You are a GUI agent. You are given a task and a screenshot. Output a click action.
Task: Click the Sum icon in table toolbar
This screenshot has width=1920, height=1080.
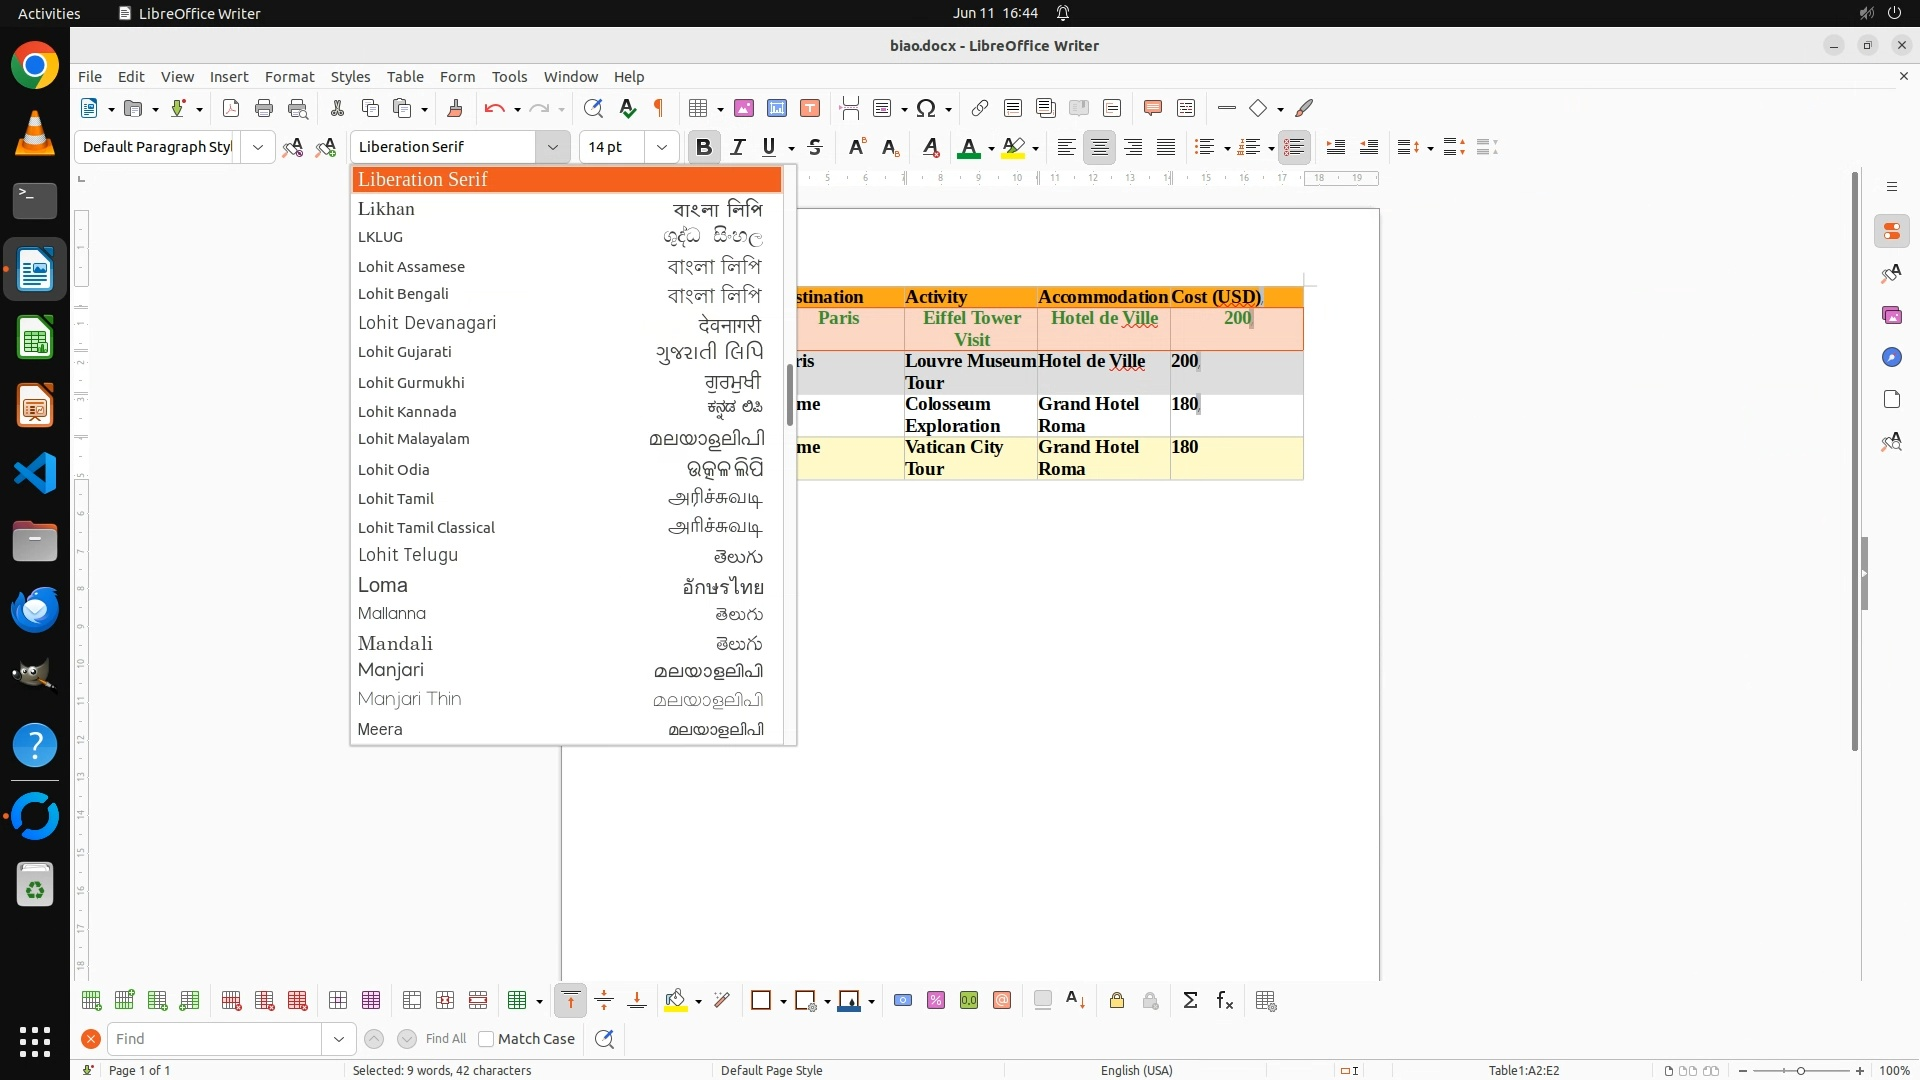(x=1190, y=1001)
